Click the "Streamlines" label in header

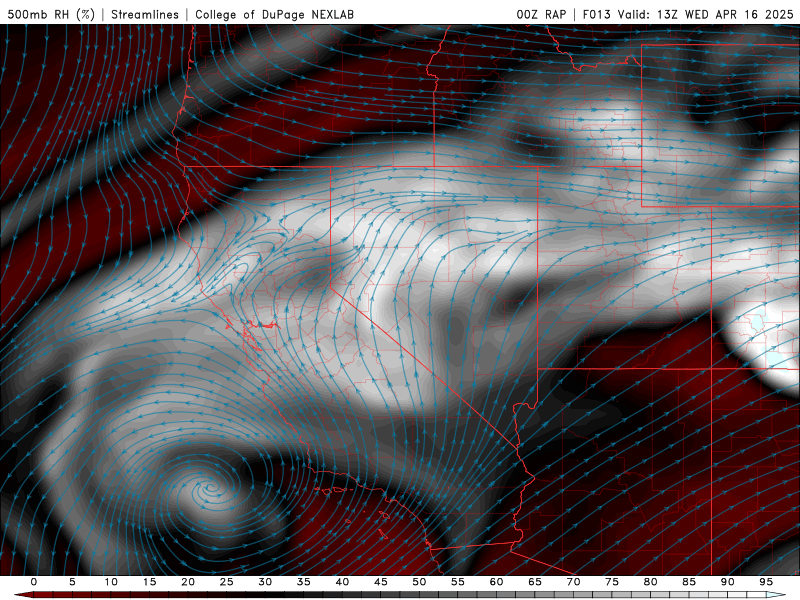[145, 14]
